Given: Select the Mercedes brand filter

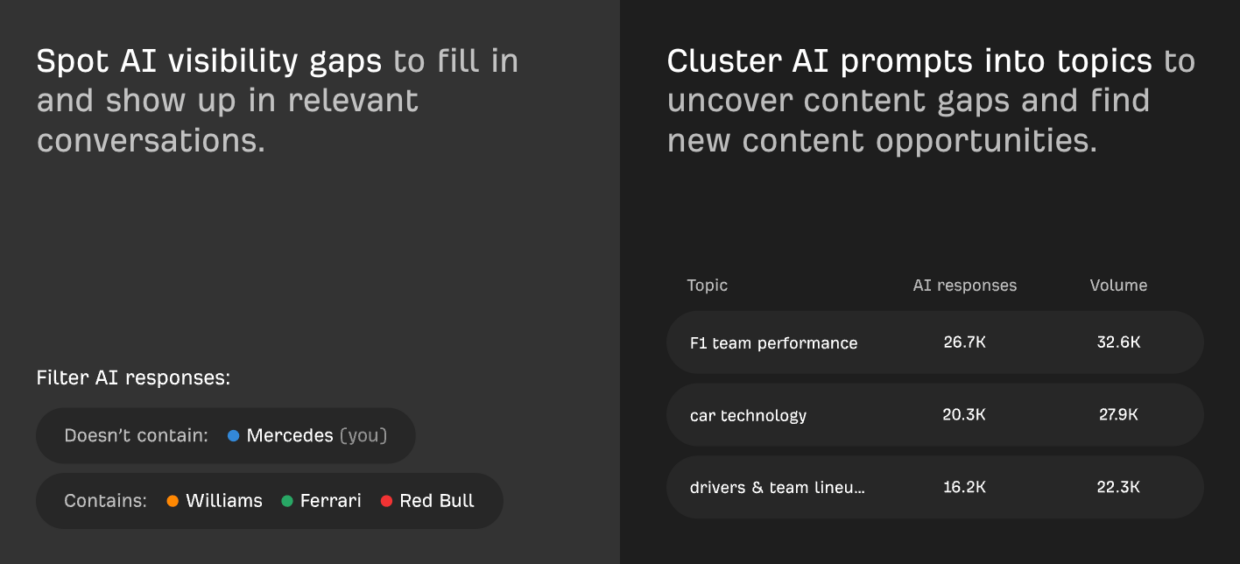Looking at the screenshot, I should (x=290, y=436).
